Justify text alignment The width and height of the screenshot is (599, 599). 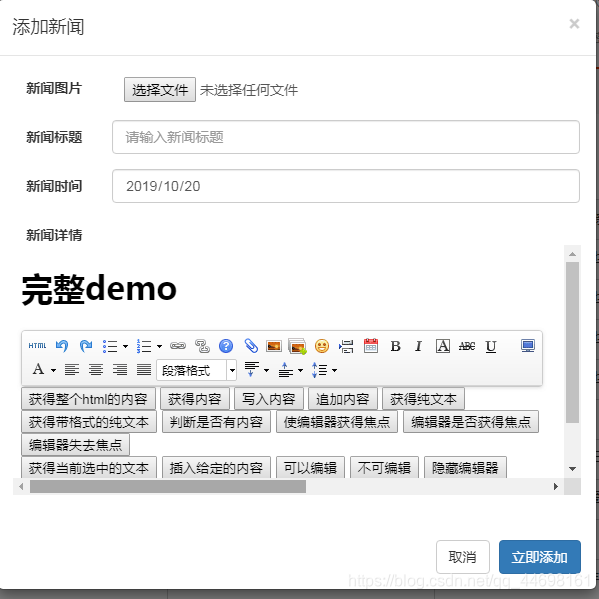tap(144, 369)
